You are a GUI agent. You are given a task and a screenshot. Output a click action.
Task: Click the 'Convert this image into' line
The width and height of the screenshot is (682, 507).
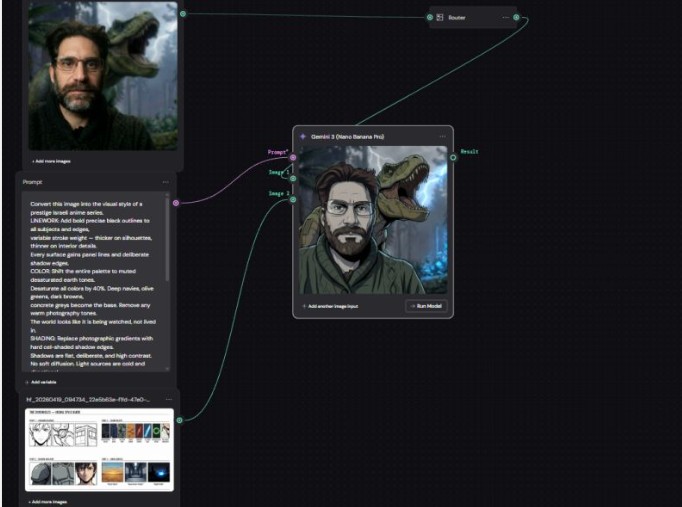(86, 203)
